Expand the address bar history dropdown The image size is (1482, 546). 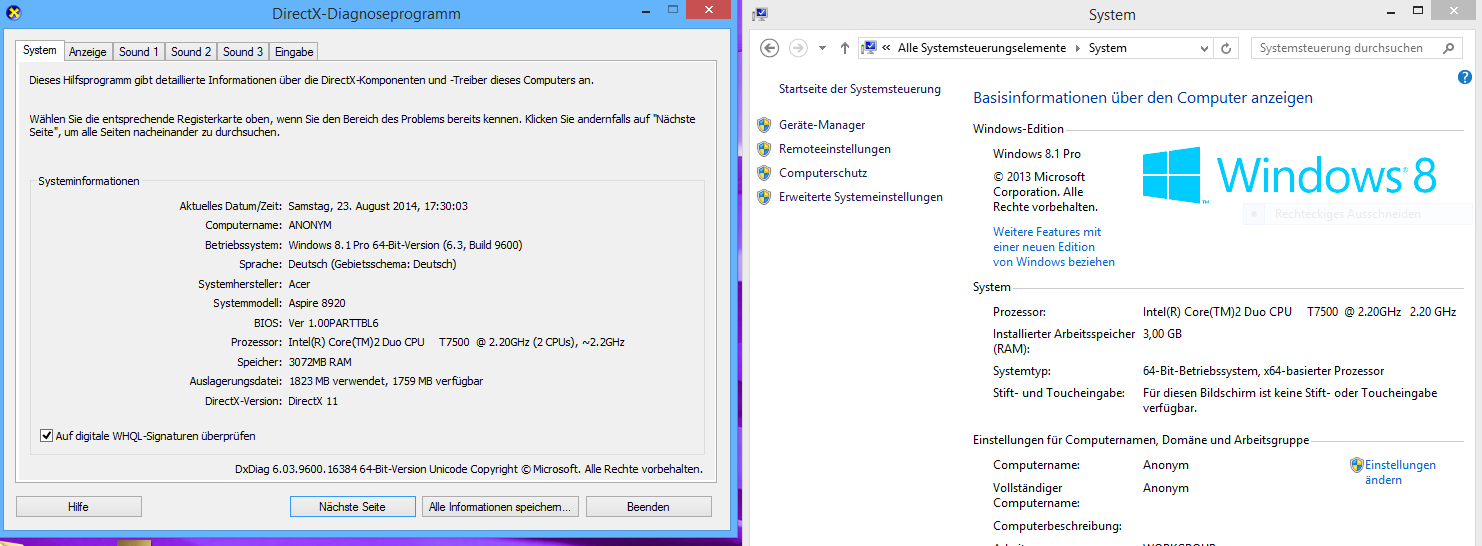(1206, 48)
